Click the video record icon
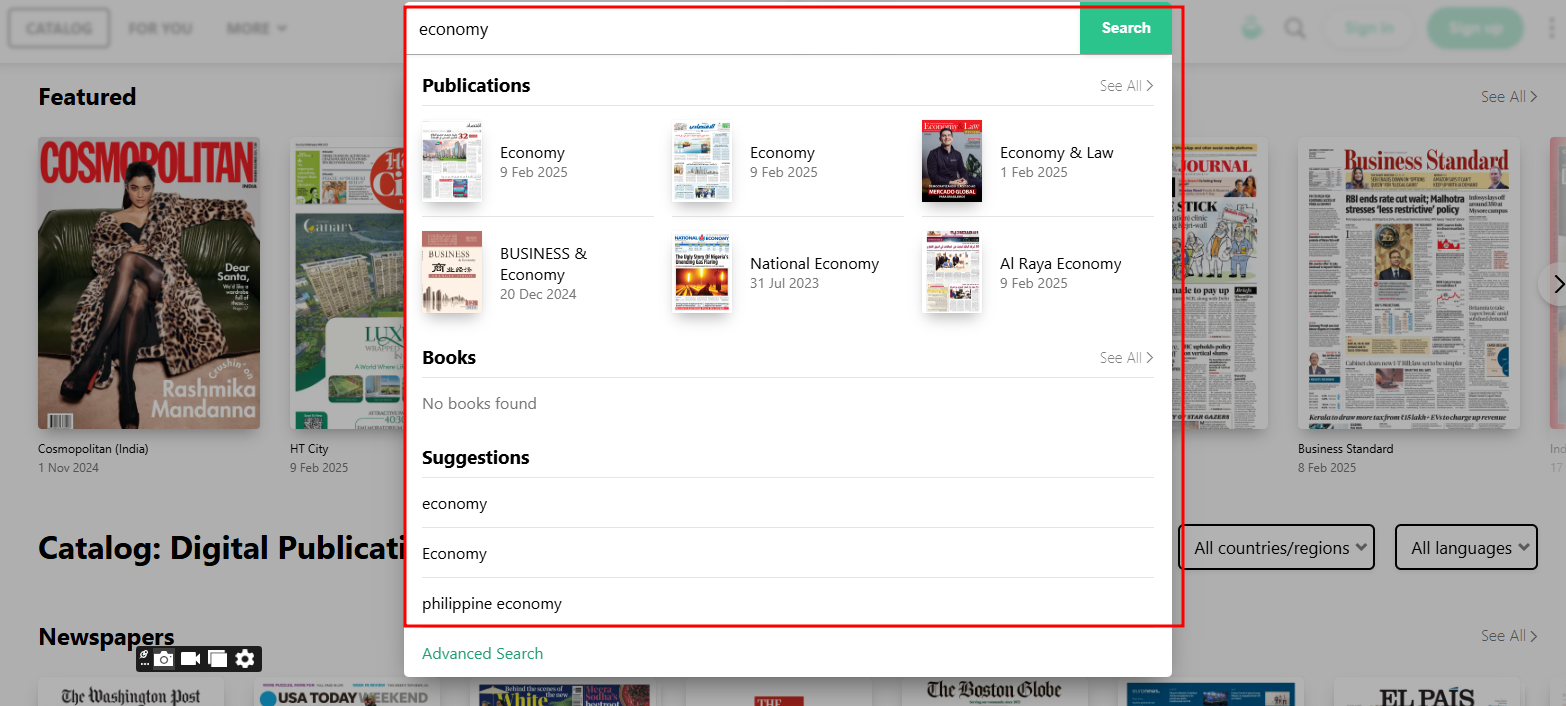The image size is (1566, 706). (x=190, y=658)
